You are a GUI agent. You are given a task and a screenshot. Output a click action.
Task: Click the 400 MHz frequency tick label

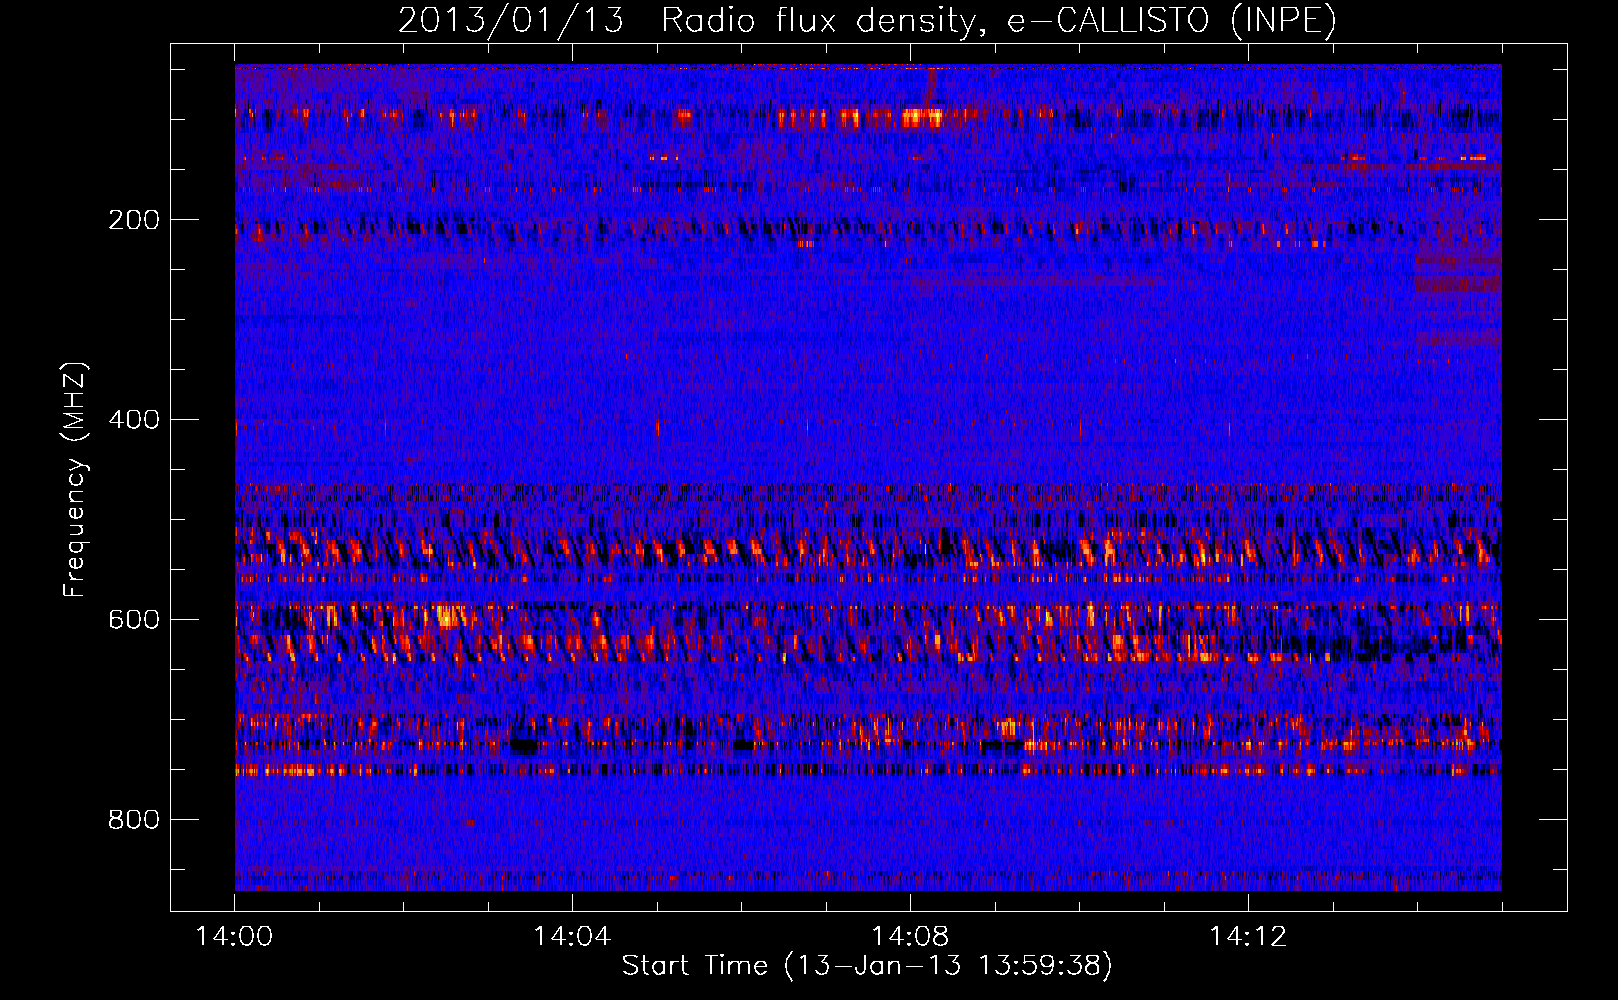[x=134, y=420]
